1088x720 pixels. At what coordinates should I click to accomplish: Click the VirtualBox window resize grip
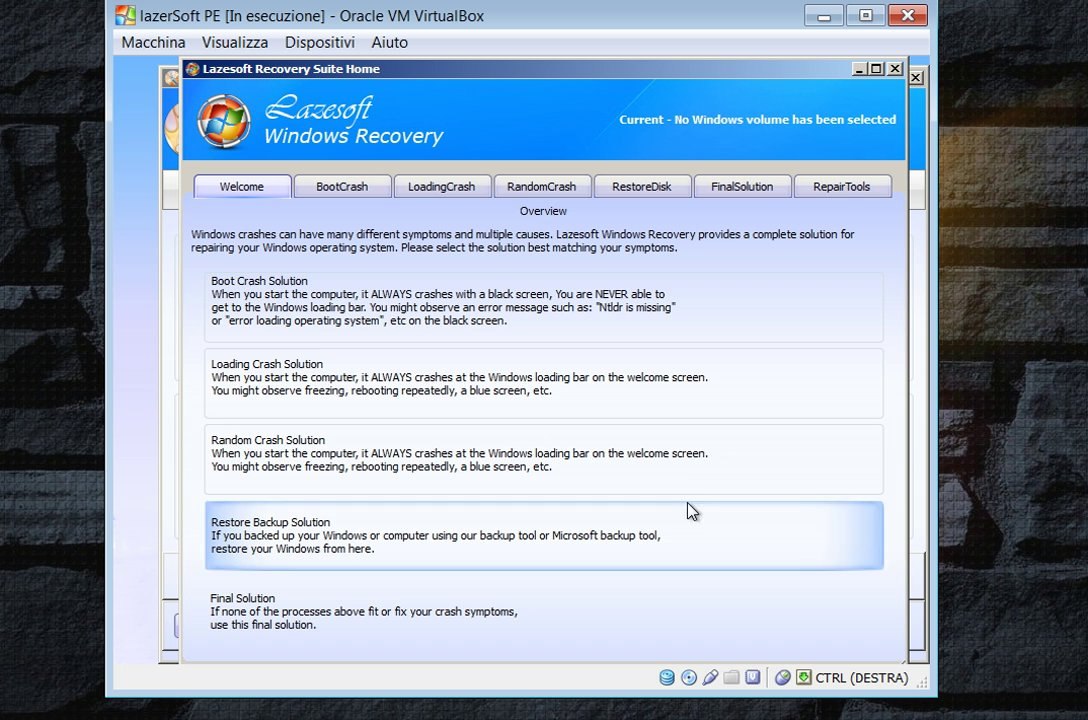pyautogui.click(x=921, y=682)
